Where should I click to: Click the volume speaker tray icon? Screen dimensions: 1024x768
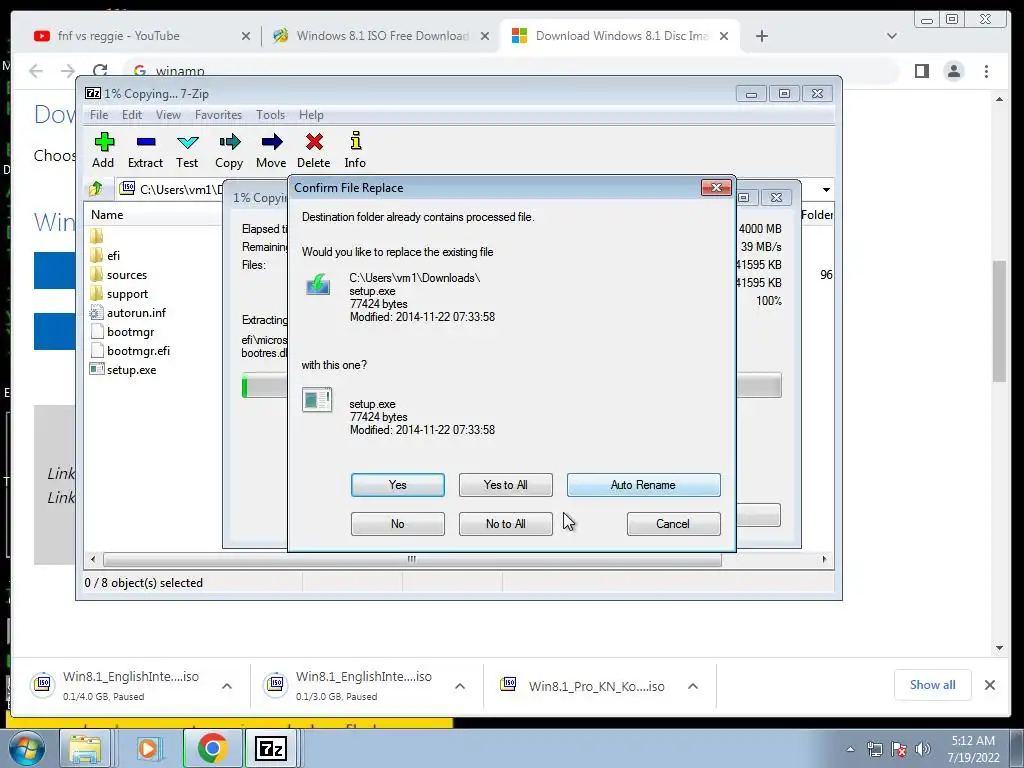click(922, 749)
